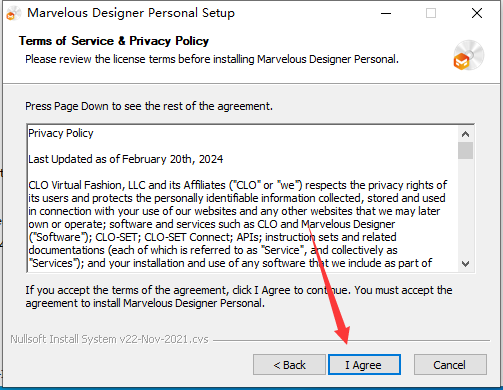Click the Nullsoft Install System version text
The height and width of the screenshot is (390, 503).
click(x=109, y=339)
